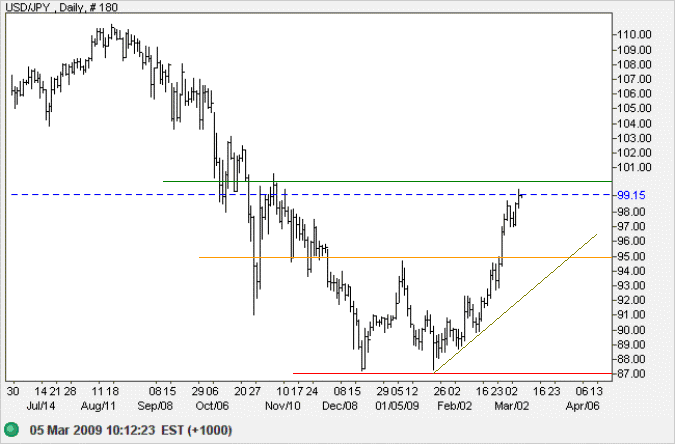The width and height of the screenshot is (675, 444).
Task: Click the blue 99.15 current price label
Action: click(x=631, y=195)
